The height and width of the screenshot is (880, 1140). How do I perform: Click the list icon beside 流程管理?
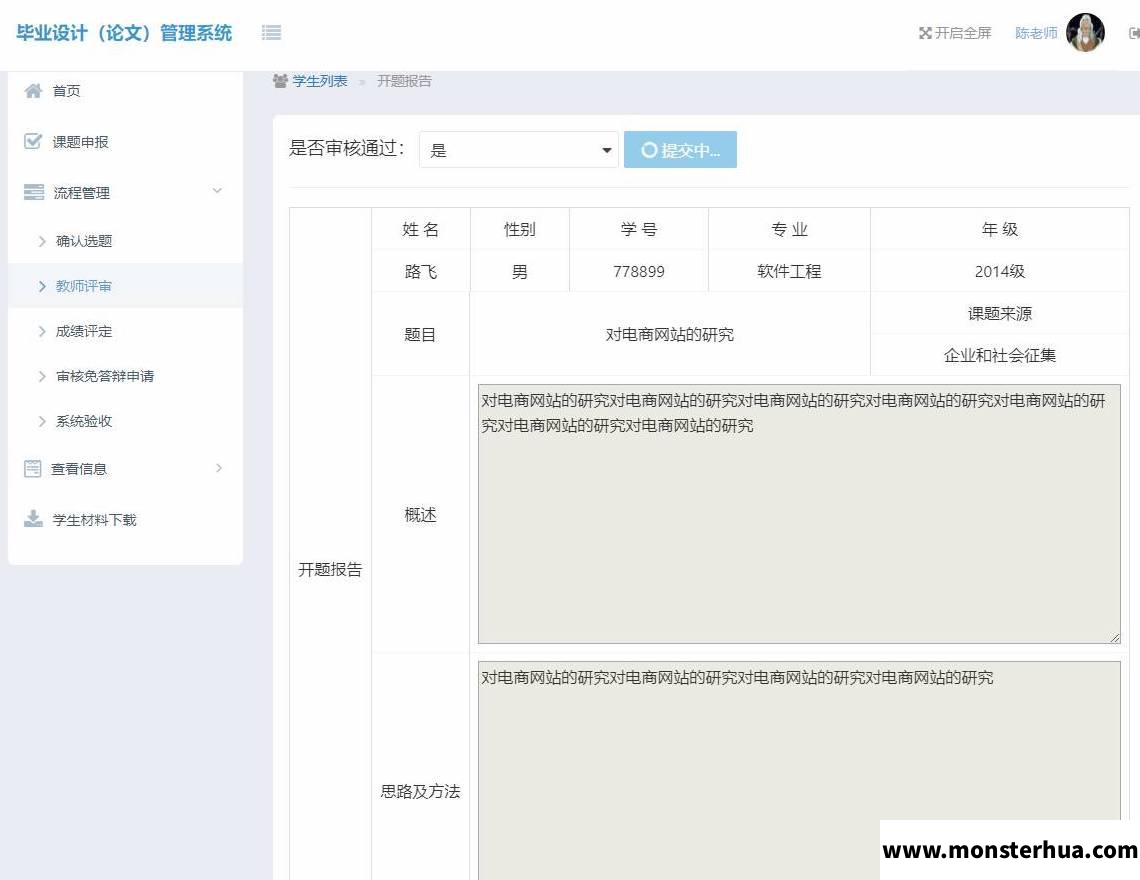coord(33,192)
